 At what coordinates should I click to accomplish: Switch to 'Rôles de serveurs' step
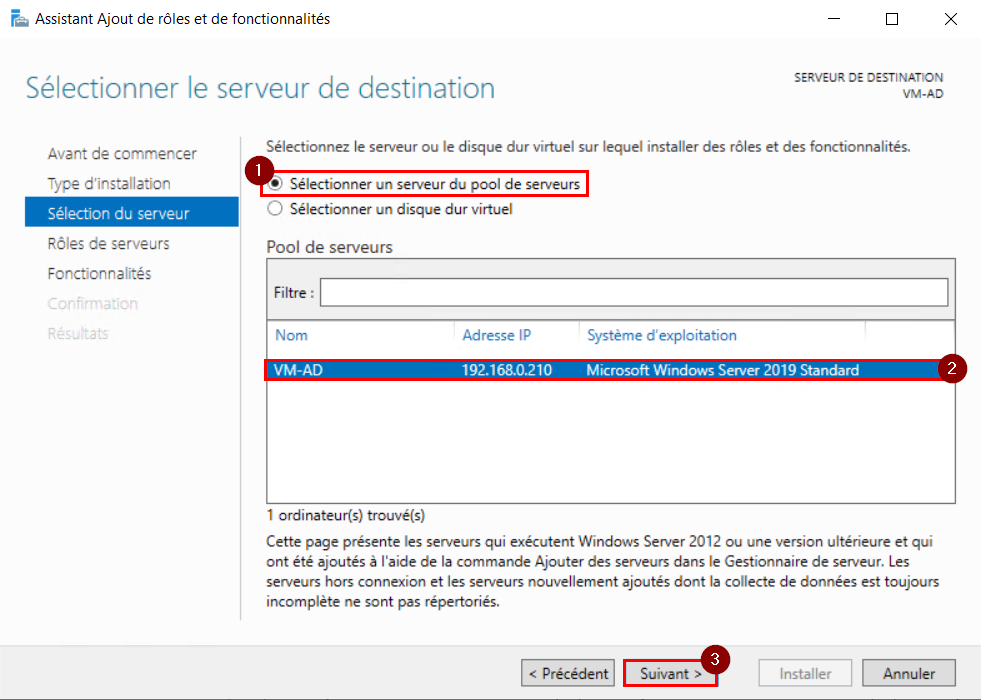108,244
